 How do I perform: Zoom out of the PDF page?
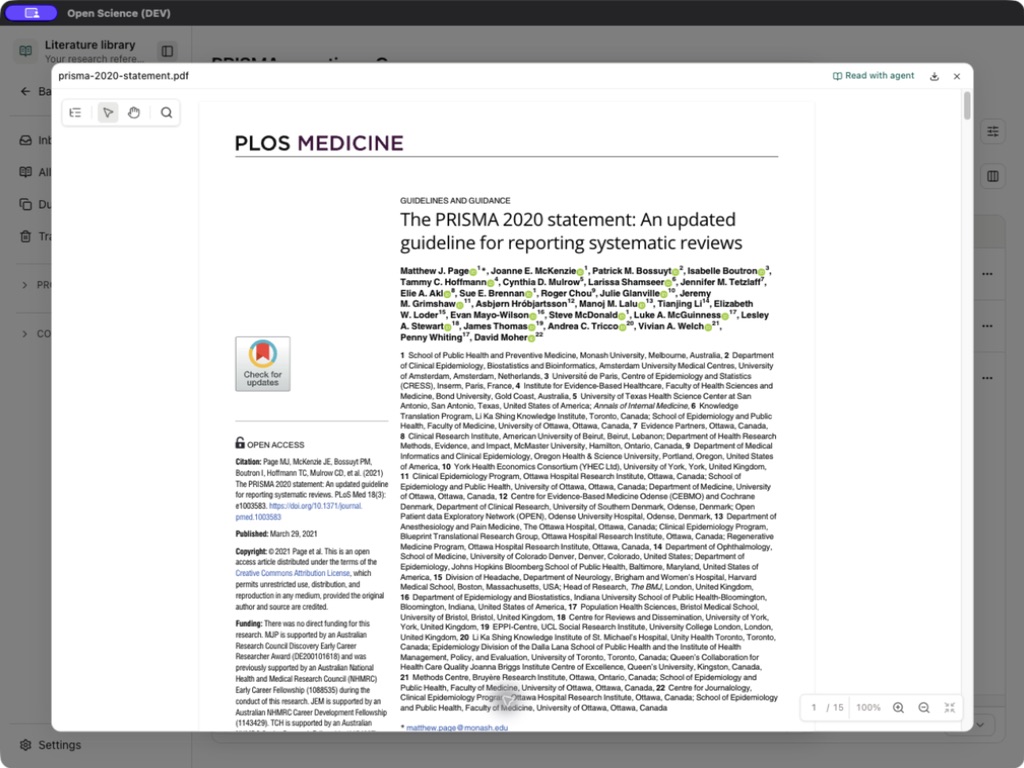(x=924, y=707)
